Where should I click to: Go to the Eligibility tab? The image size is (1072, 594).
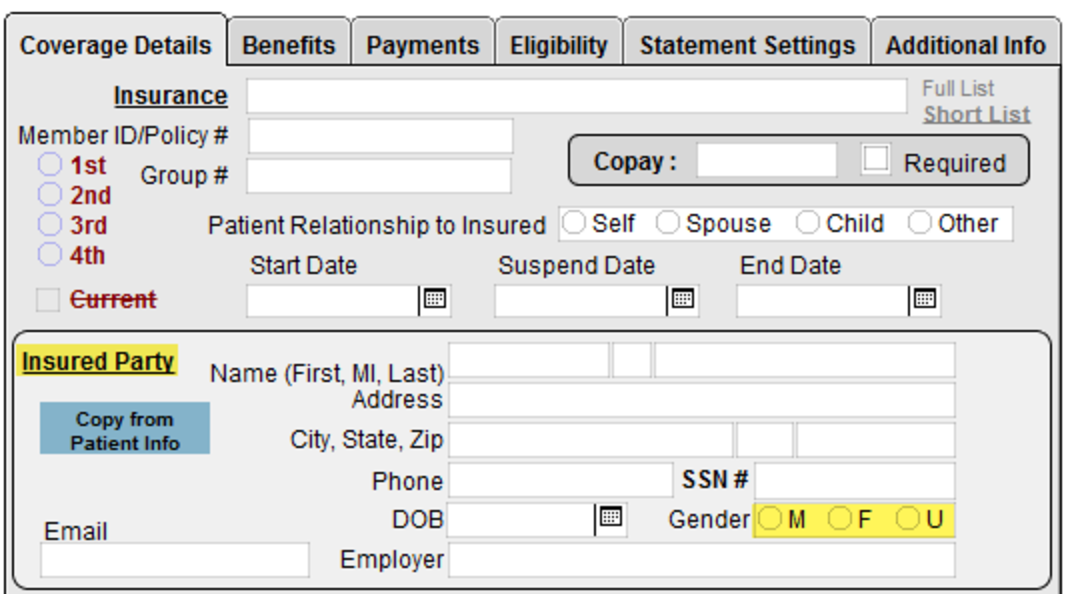(558, 45)
